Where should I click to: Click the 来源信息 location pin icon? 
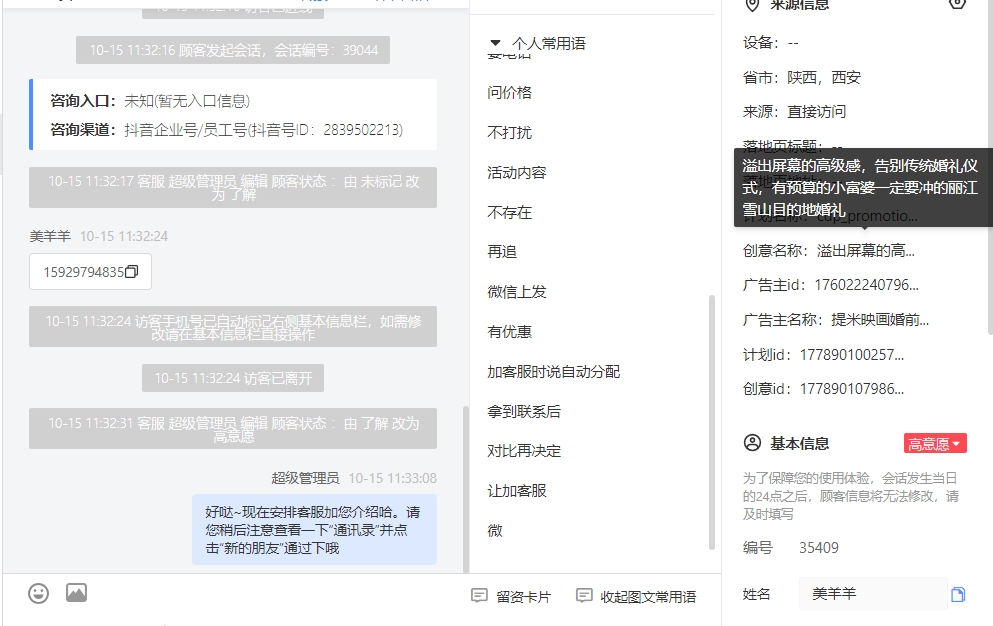(752, 5)
